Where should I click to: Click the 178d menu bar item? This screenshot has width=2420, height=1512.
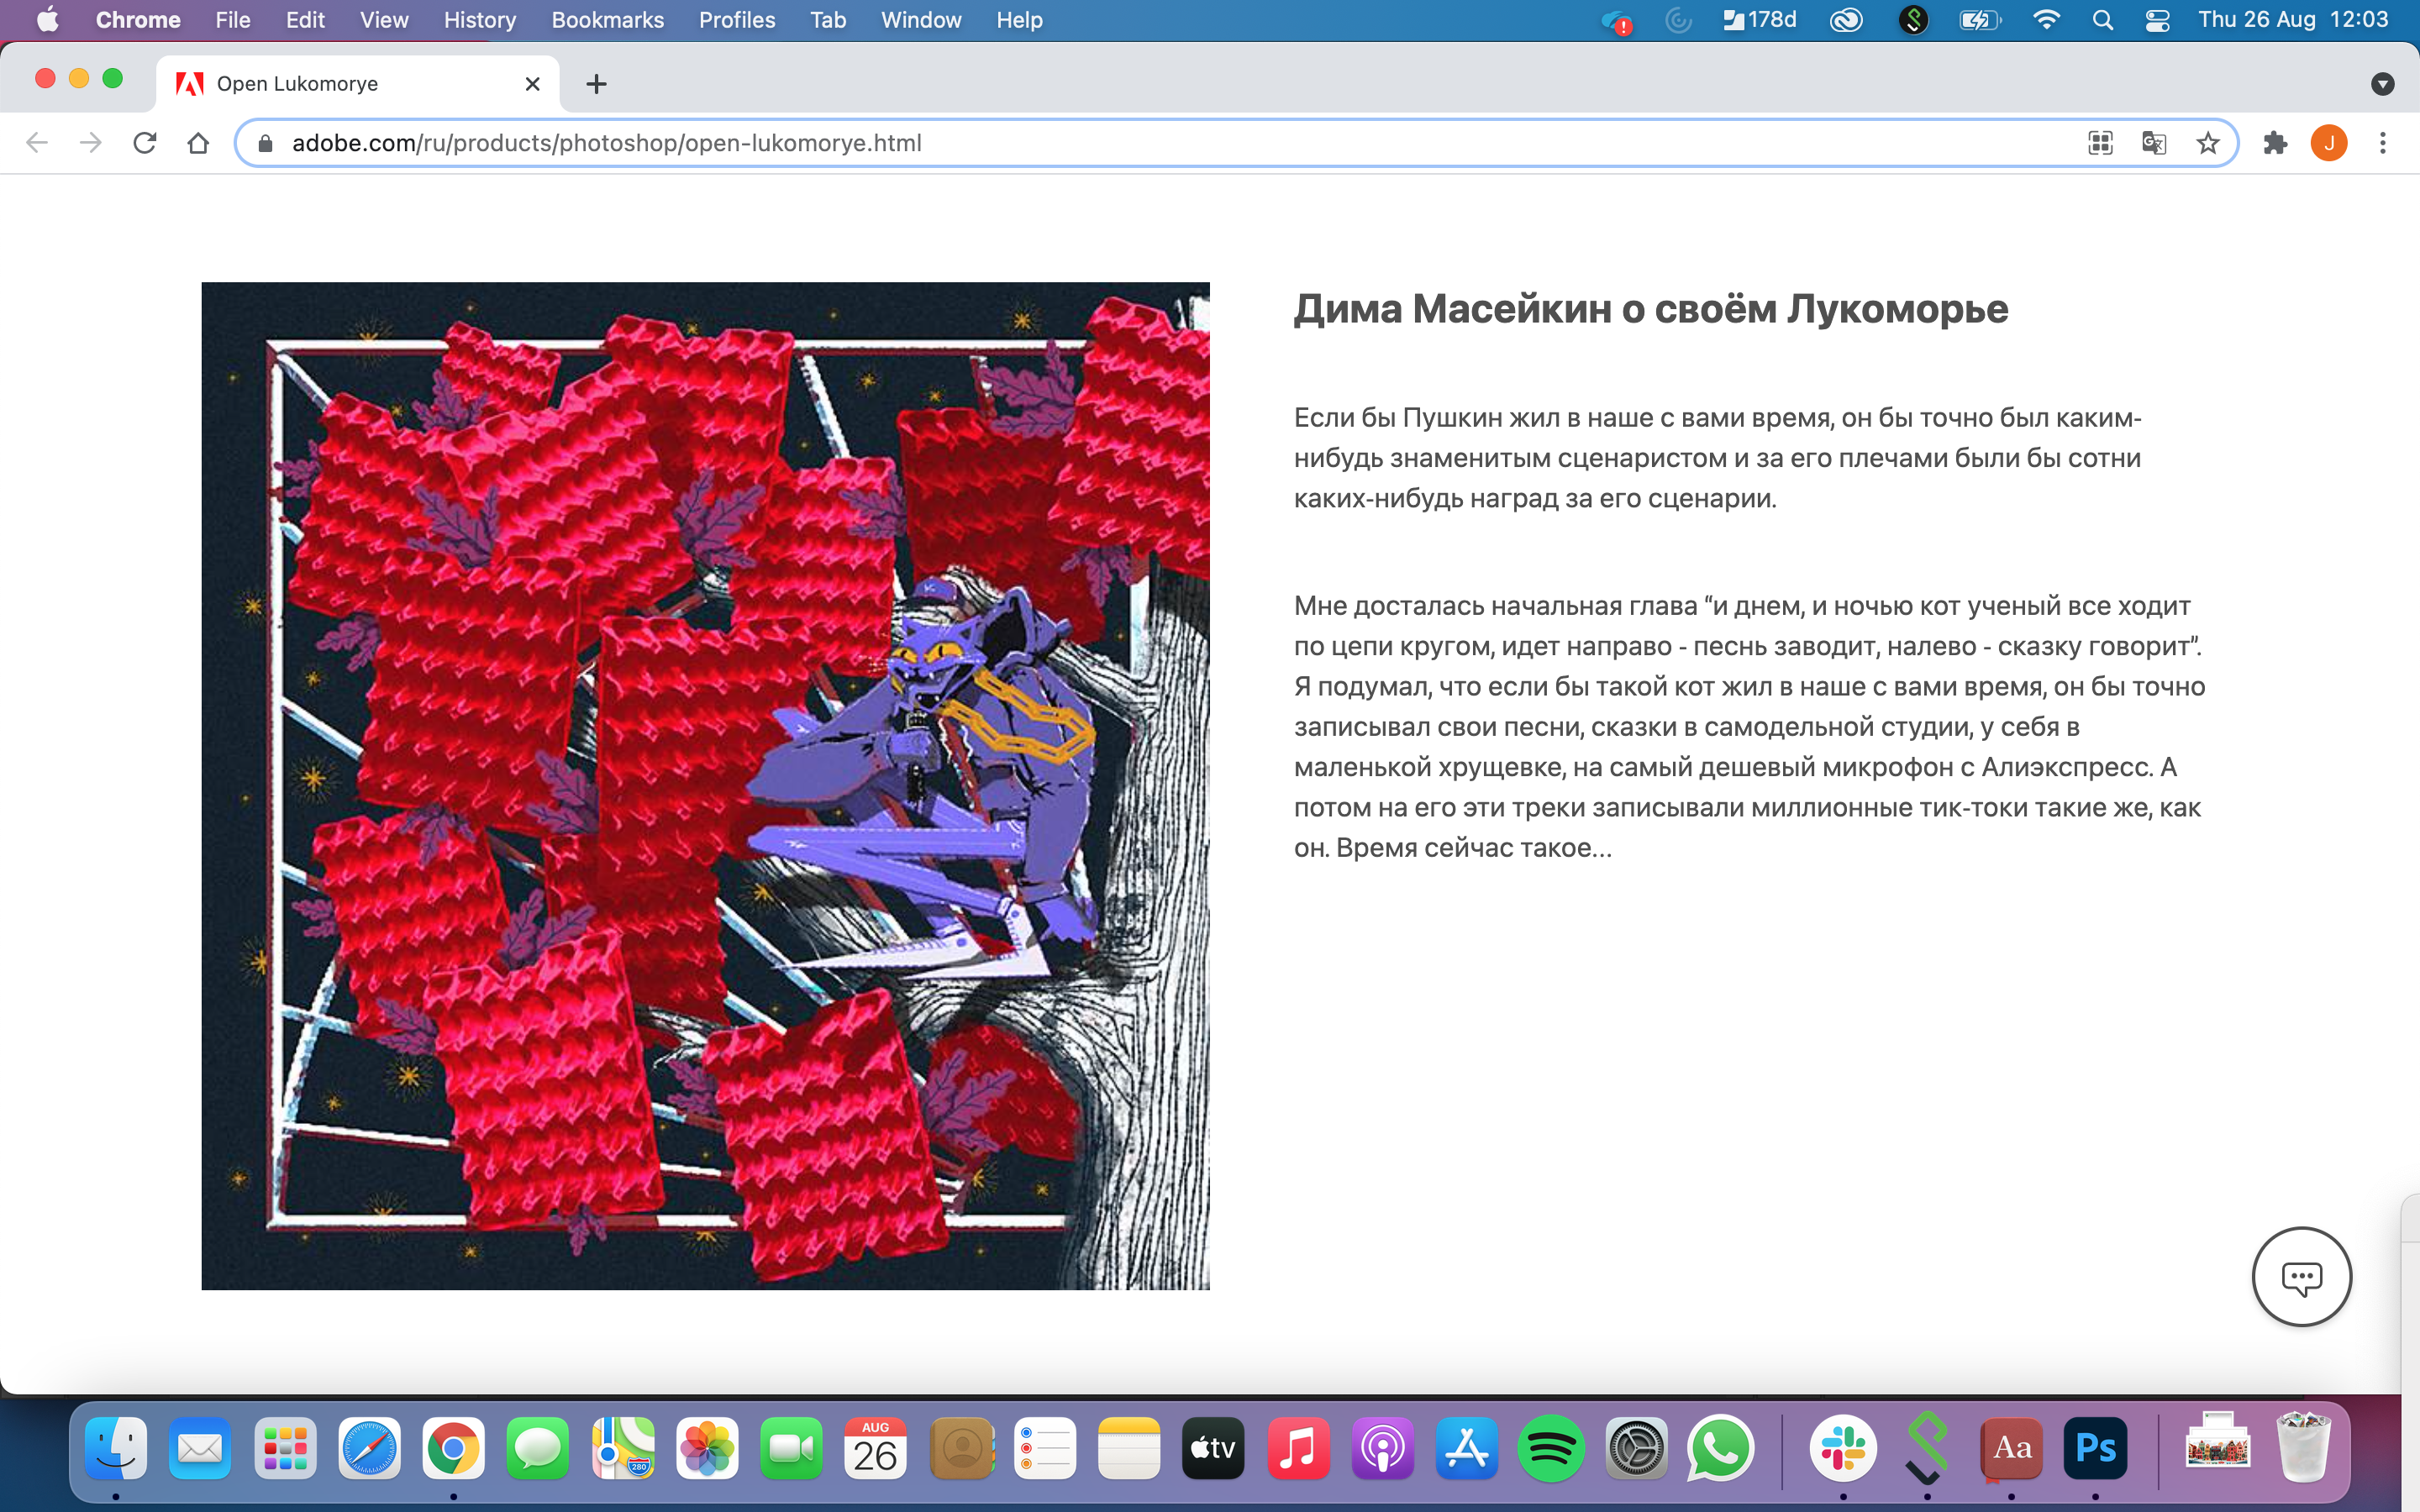[x=1759, y=20]
